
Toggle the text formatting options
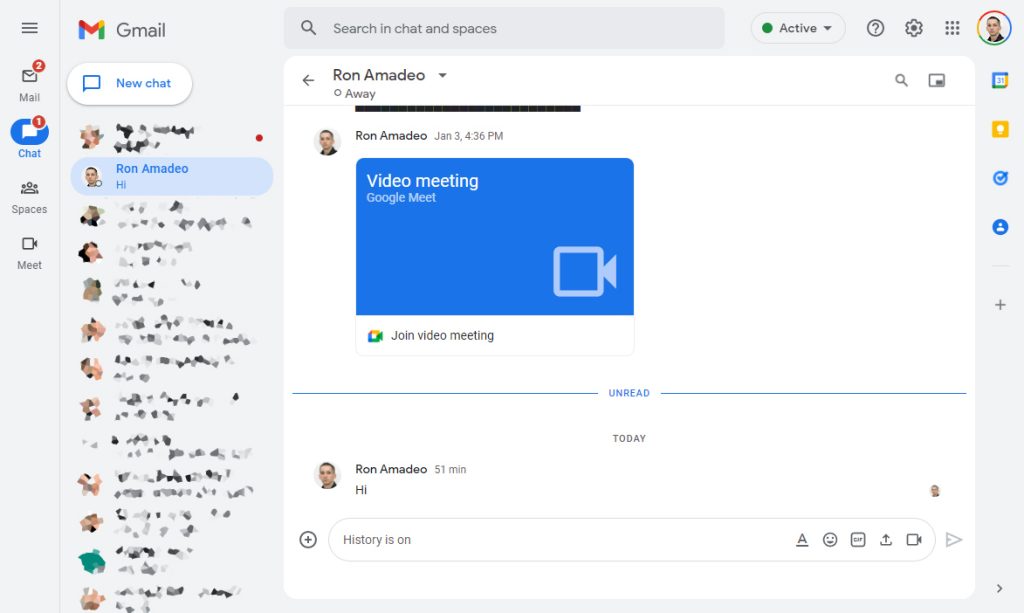point(802,539)
